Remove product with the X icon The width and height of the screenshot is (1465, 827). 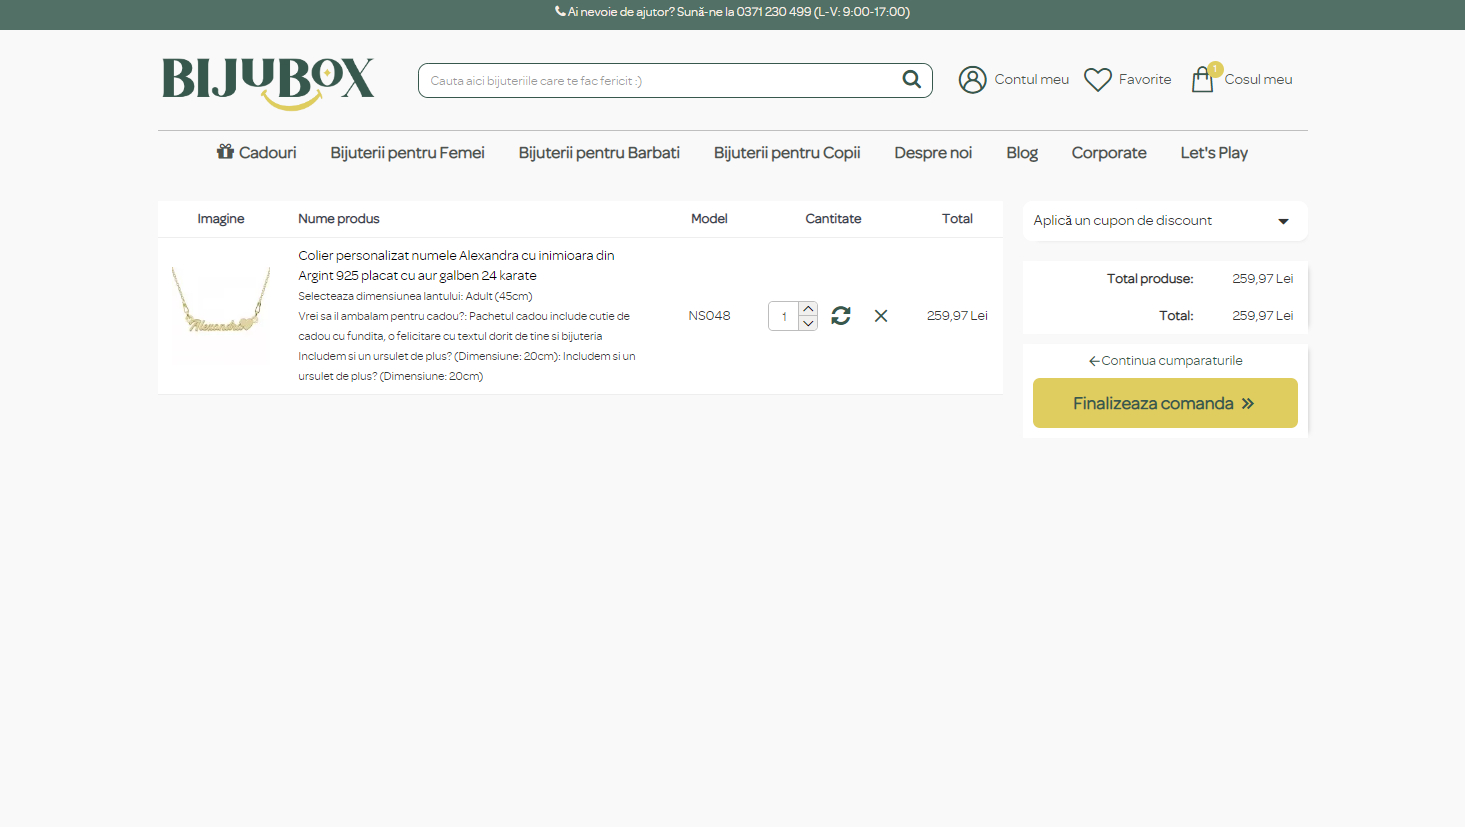pyautogui.click(x=881, y=316)
